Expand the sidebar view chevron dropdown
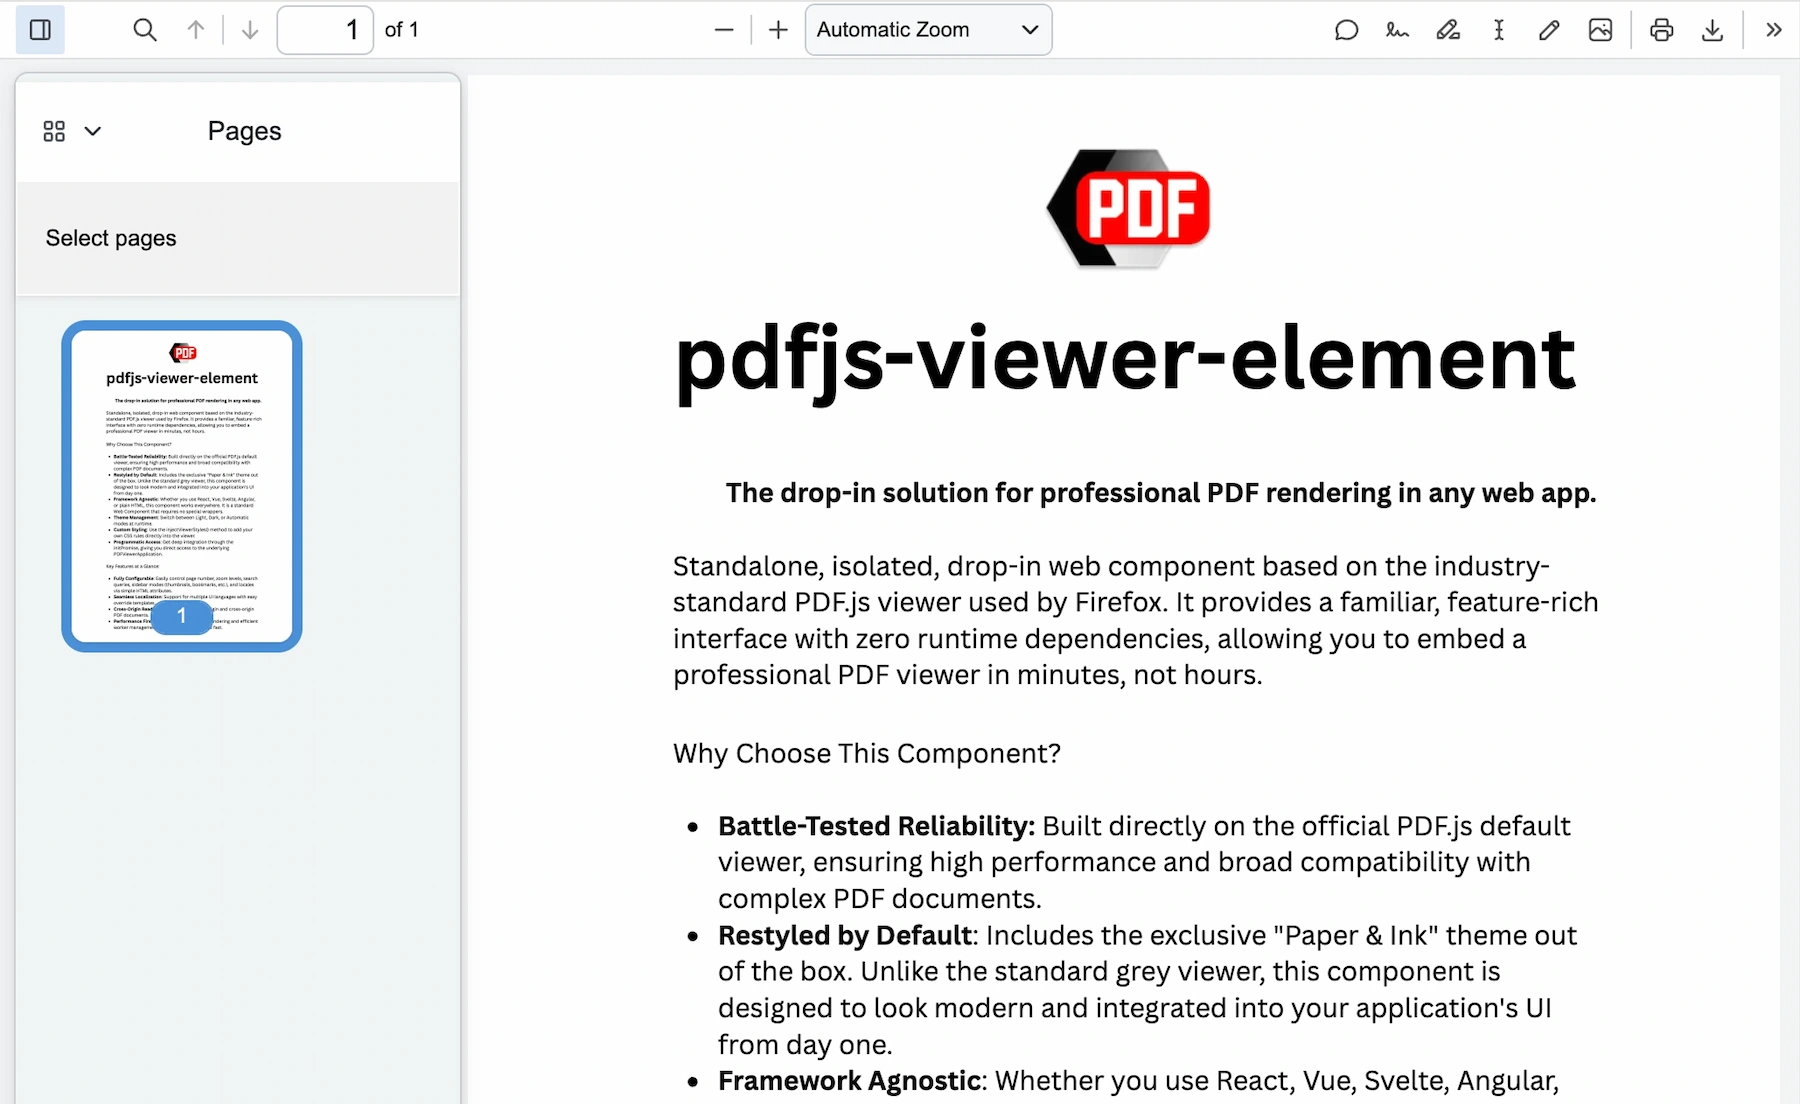 click(93, 131)
